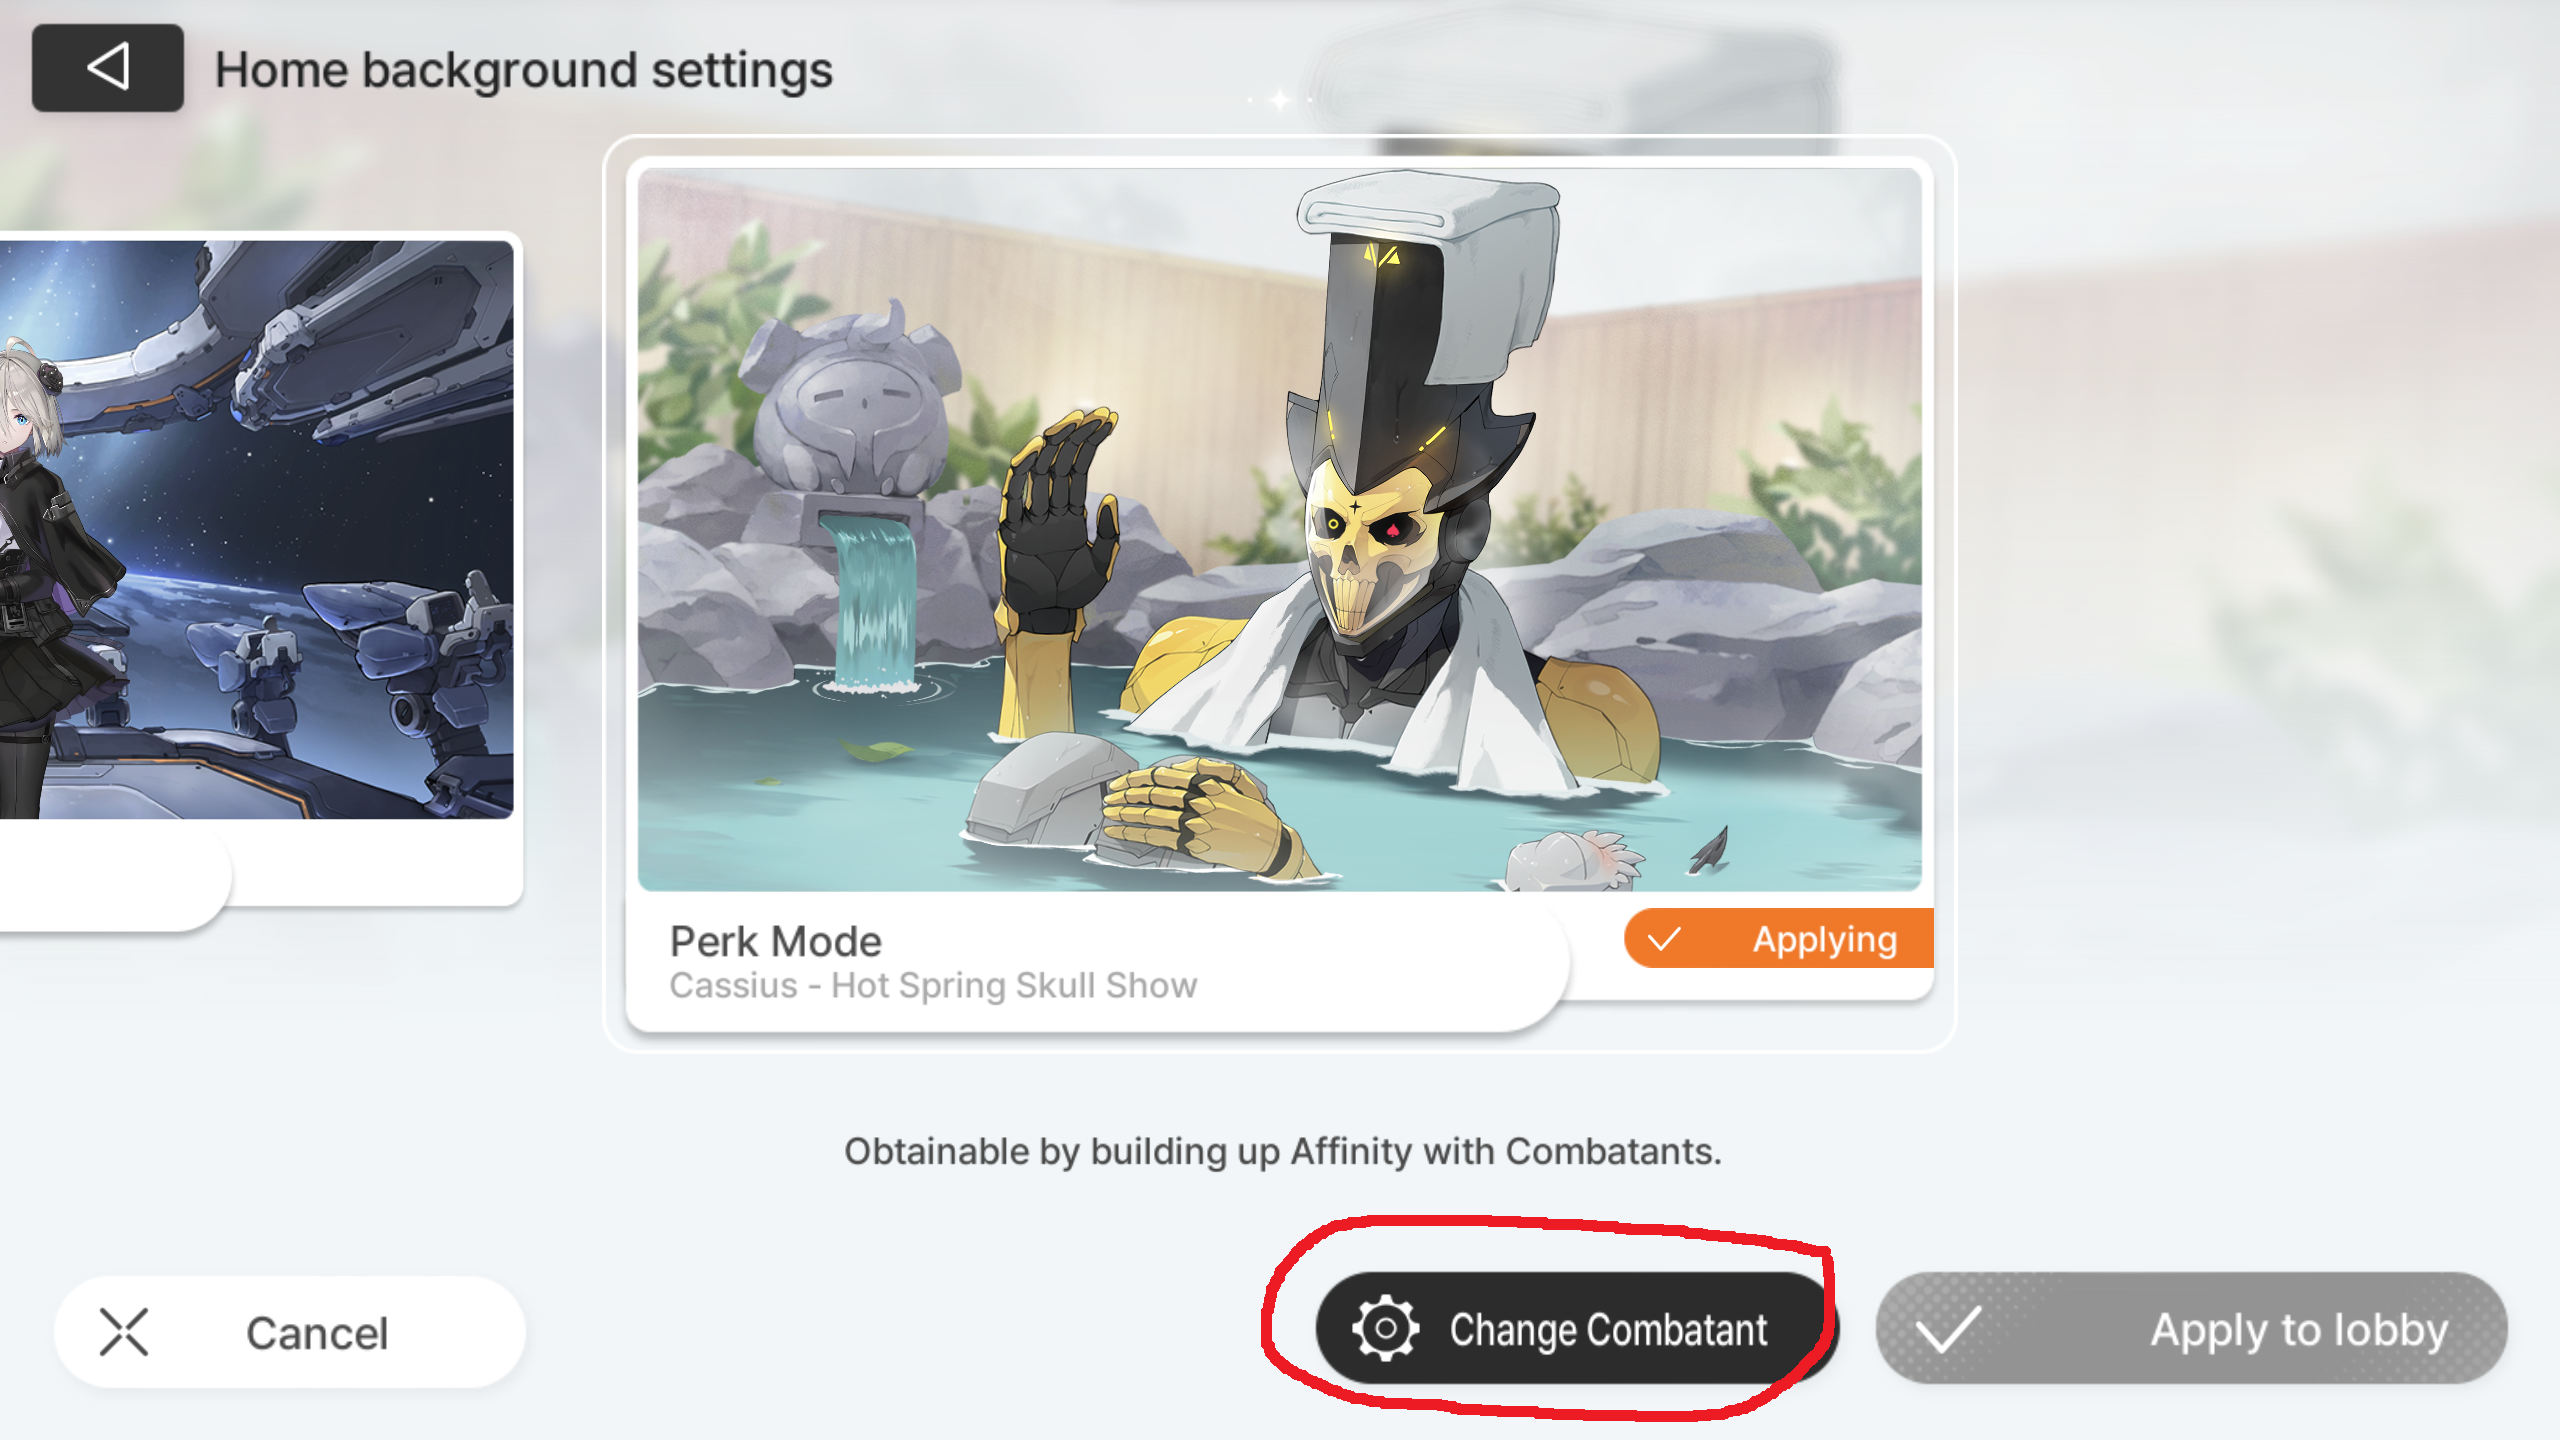
Task: Click the back arrow icon
Action: point(108,67)
